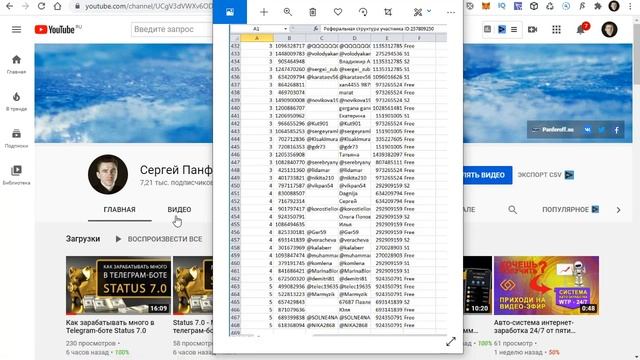Image resolution: width=640 pixels, height=360 pixels.
Task: Open the recycle-arrows extension icon
Action: coord(550,6)
